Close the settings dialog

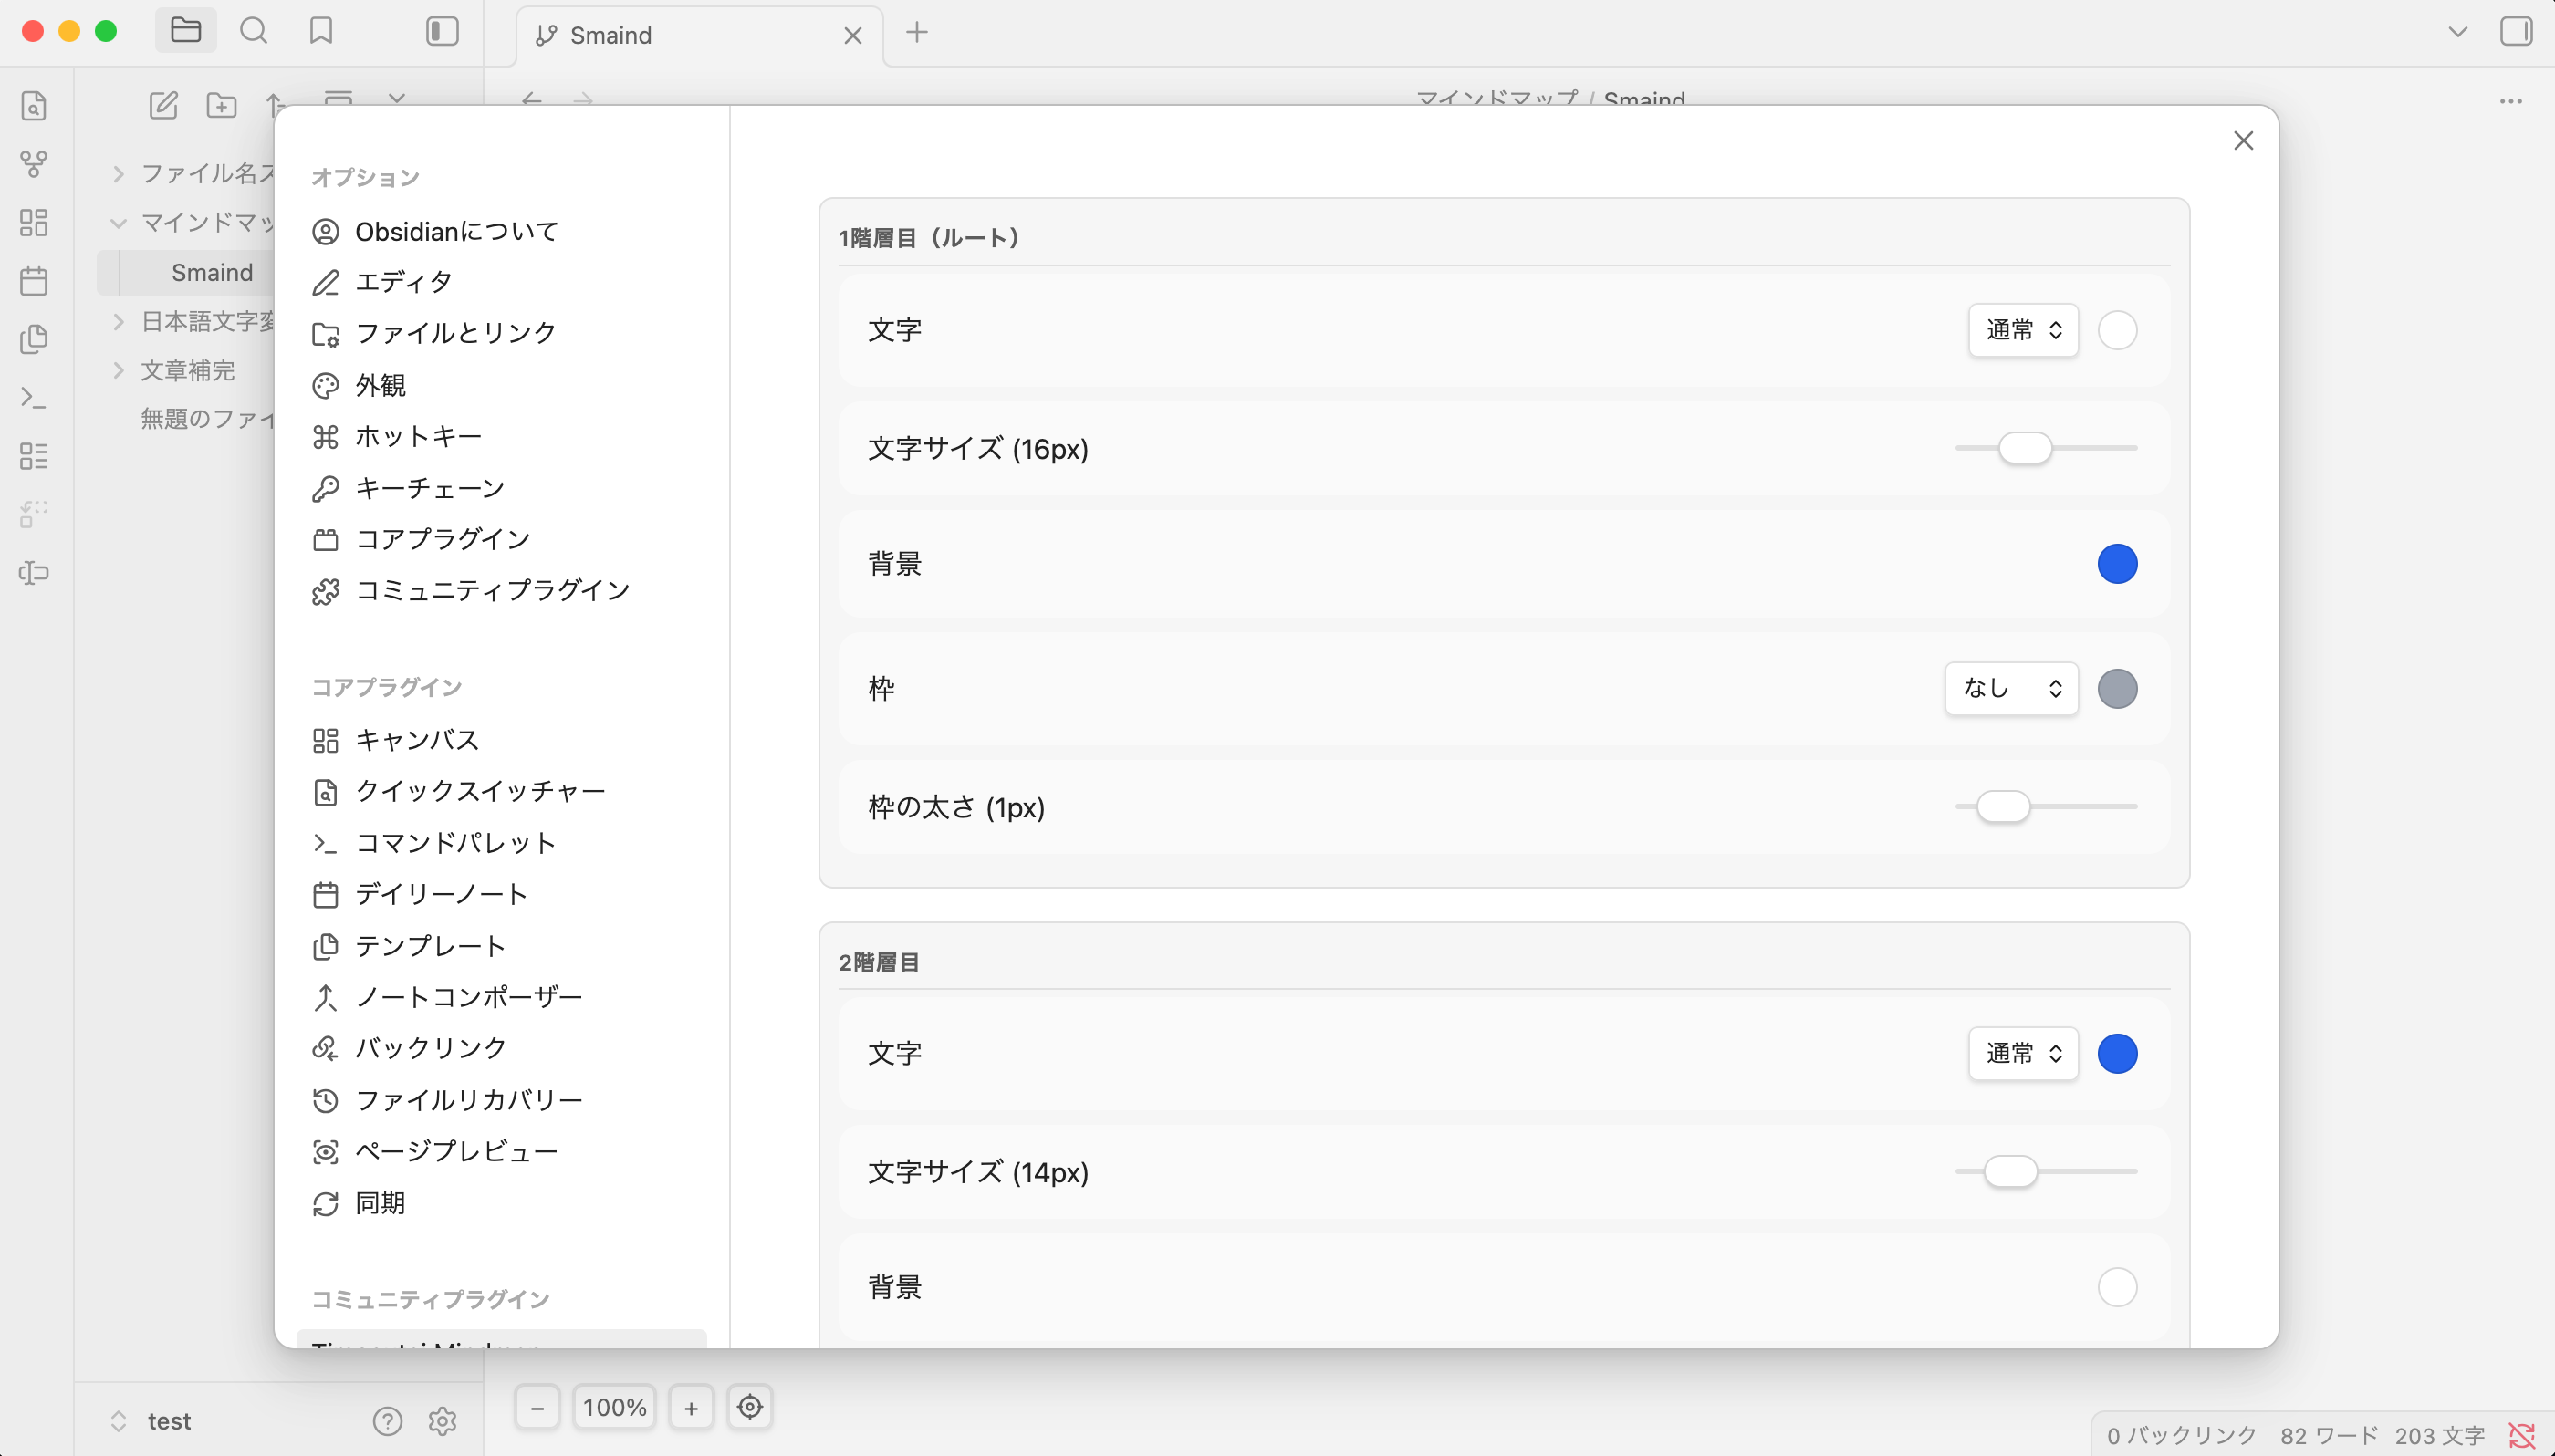2243,141
